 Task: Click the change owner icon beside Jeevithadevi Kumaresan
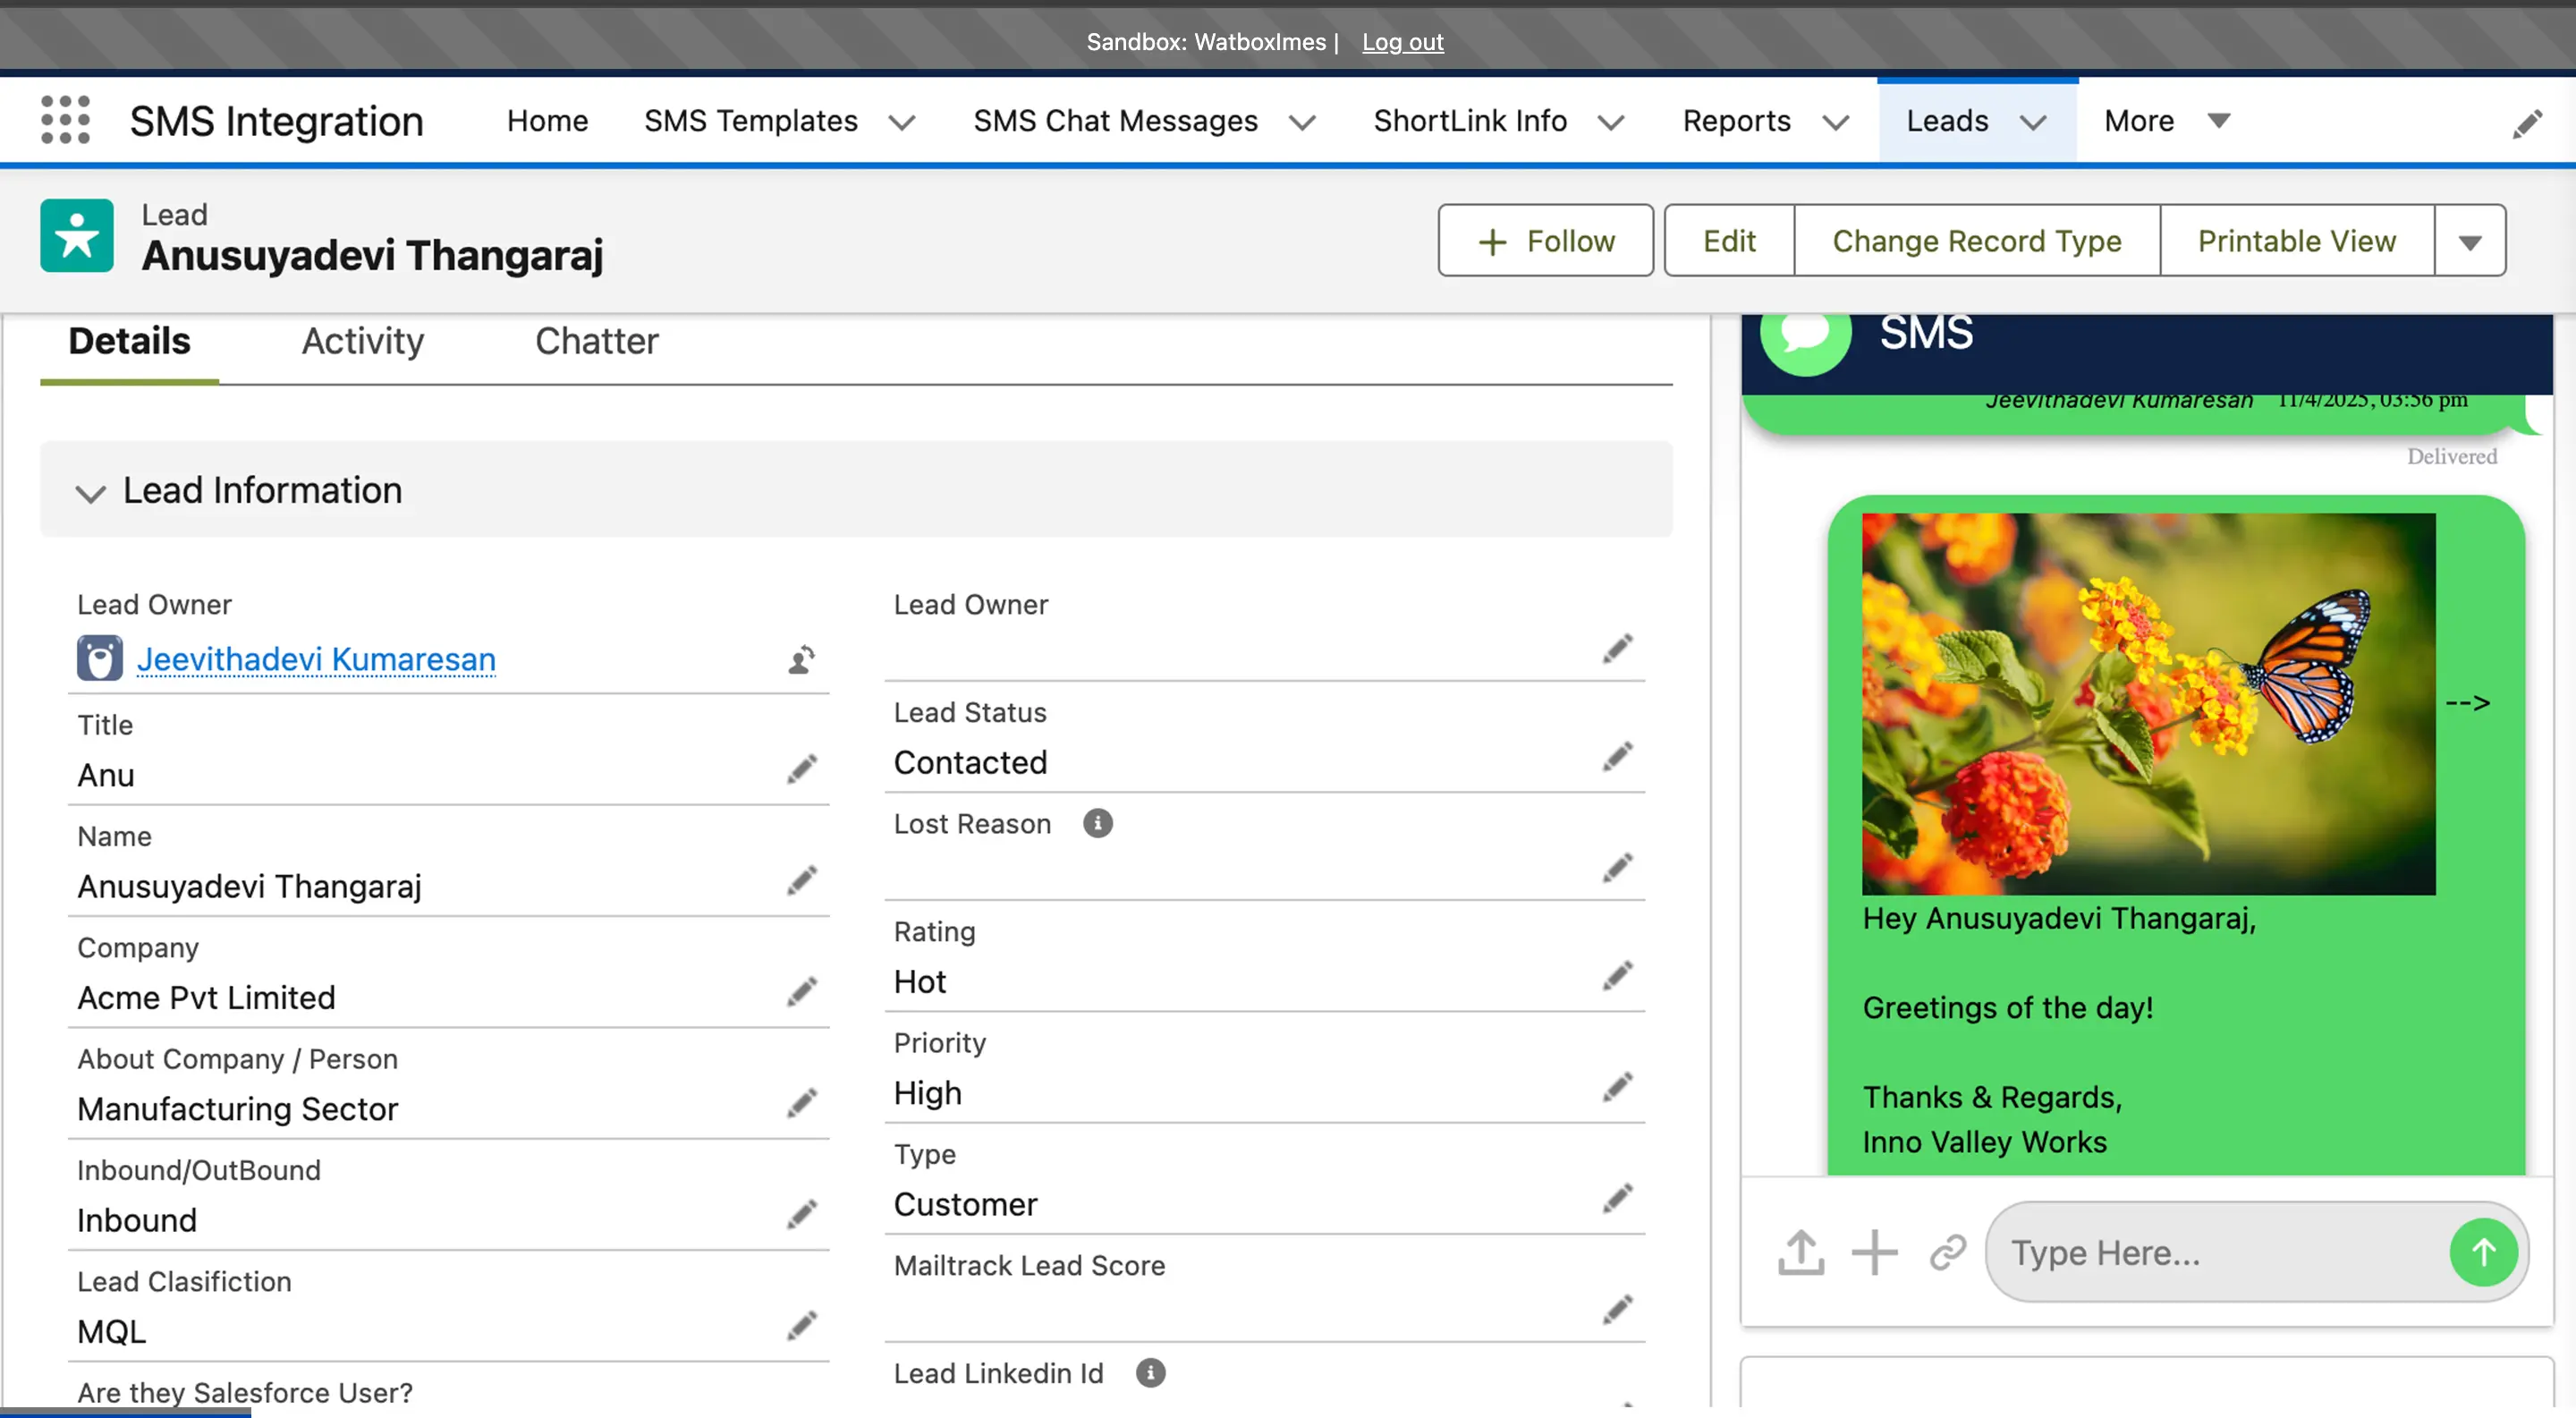click(801, 660)
